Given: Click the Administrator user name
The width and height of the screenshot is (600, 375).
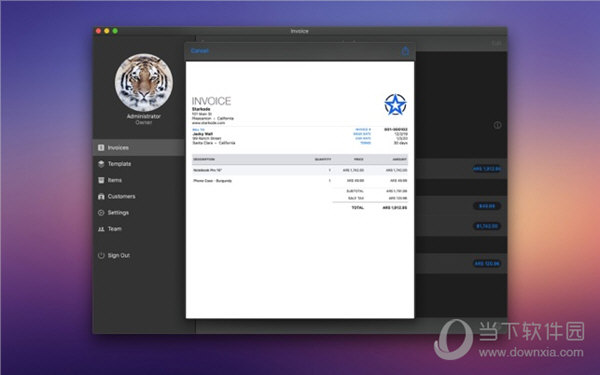Looking at the screenshot, I should 144,116.
